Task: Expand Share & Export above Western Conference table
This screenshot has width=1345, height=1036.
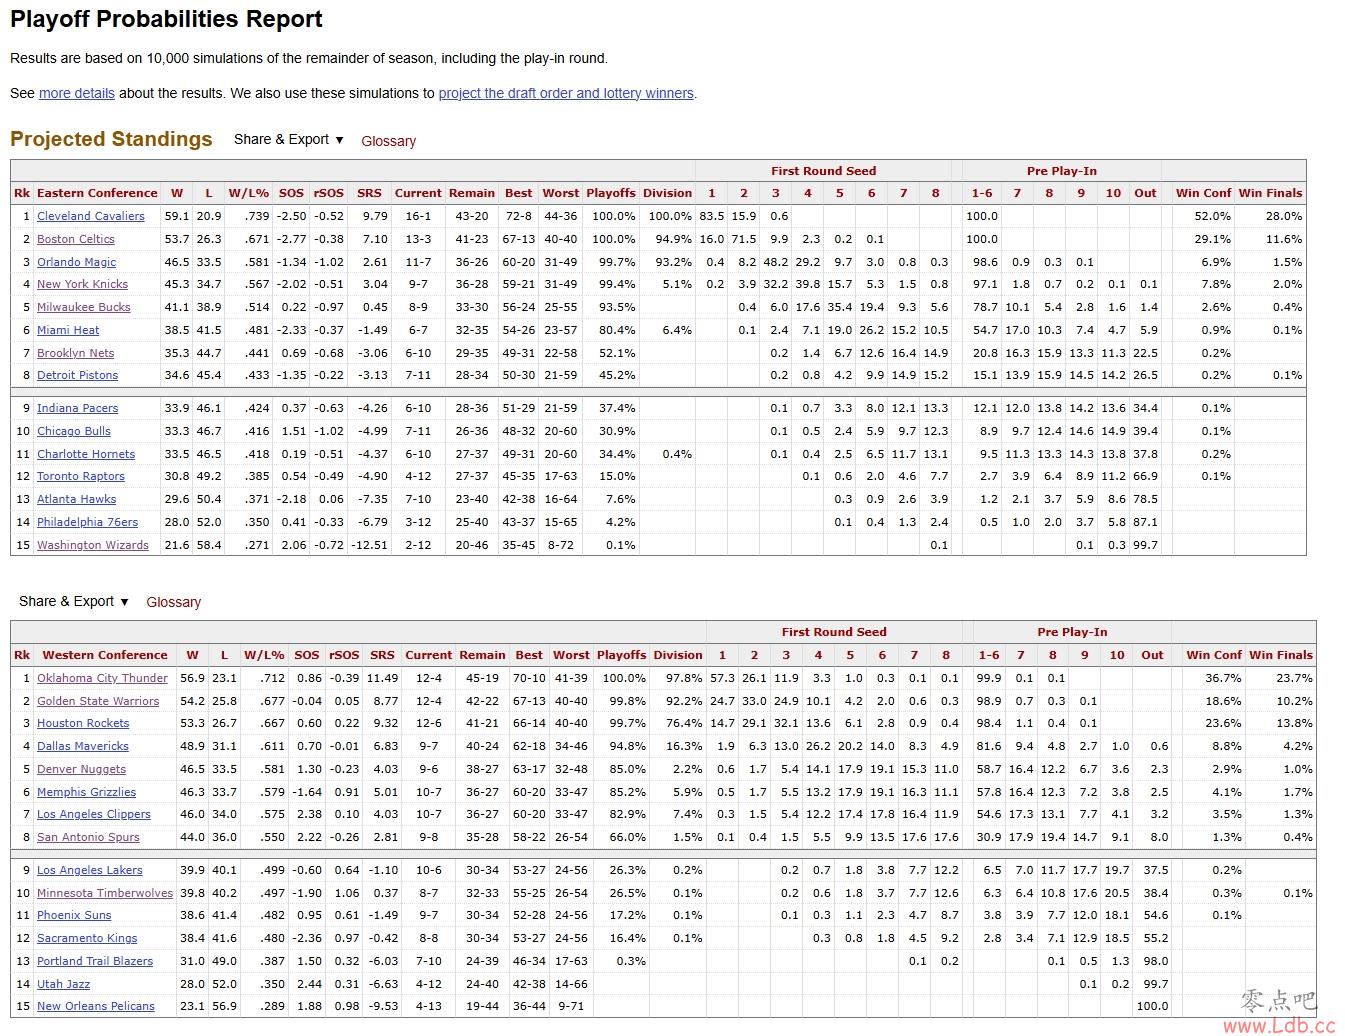Action: coord(74,601)
